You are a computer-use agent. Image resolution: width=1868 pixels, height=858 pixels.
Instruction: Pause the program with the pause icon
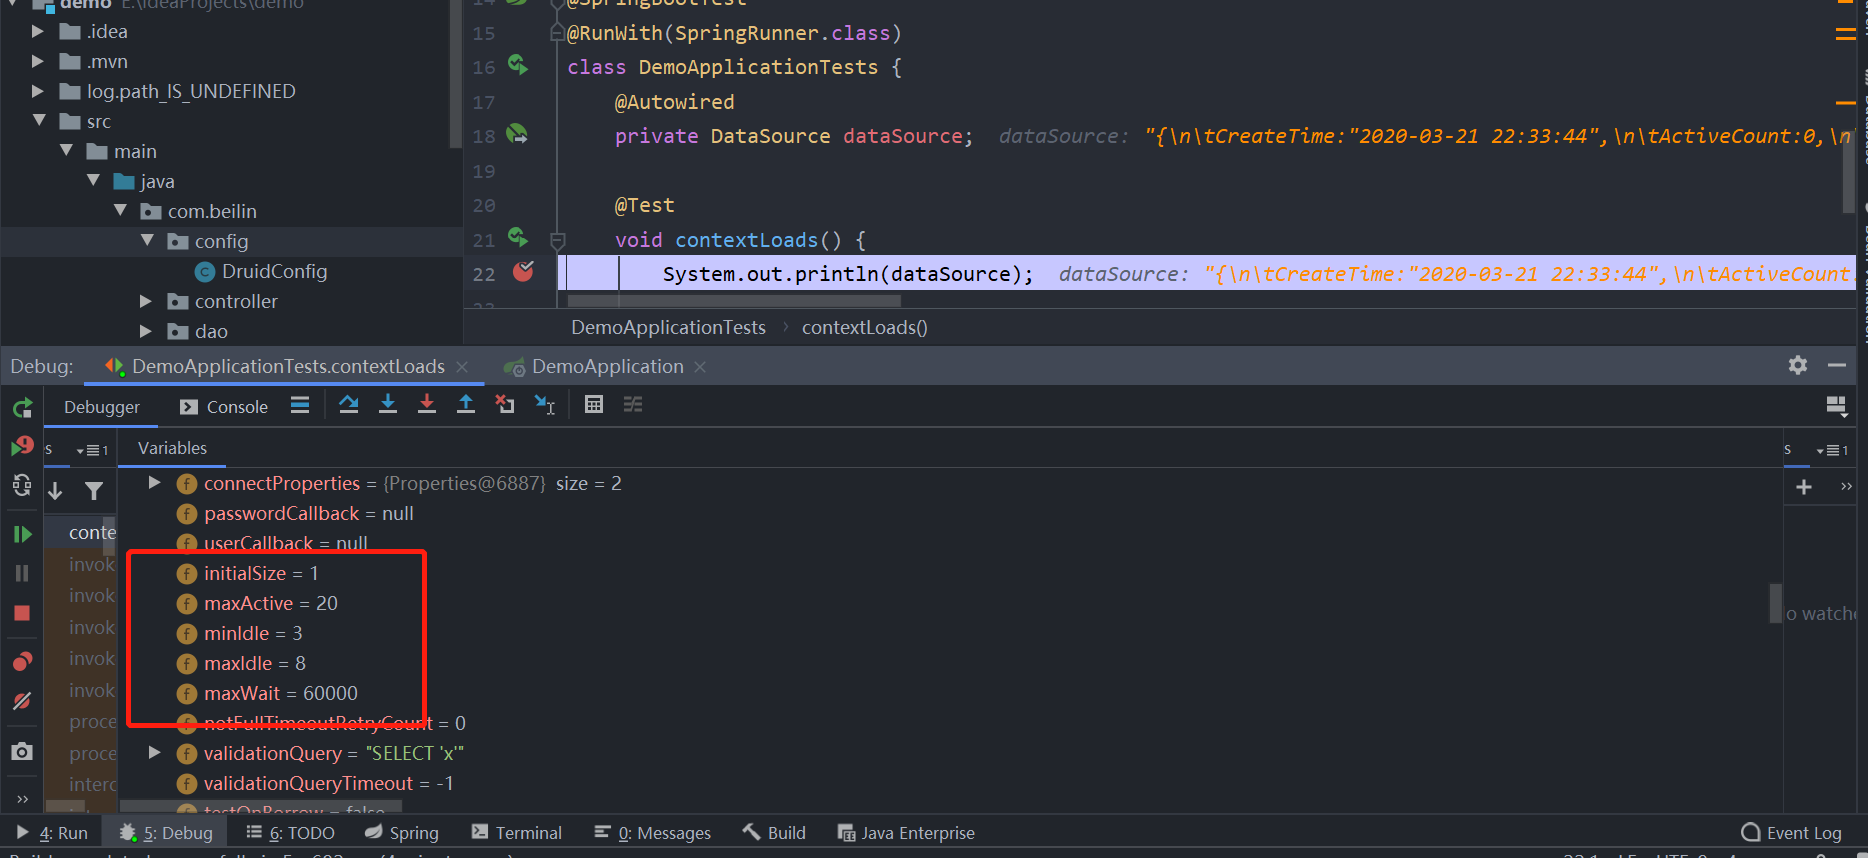(22, 573)
